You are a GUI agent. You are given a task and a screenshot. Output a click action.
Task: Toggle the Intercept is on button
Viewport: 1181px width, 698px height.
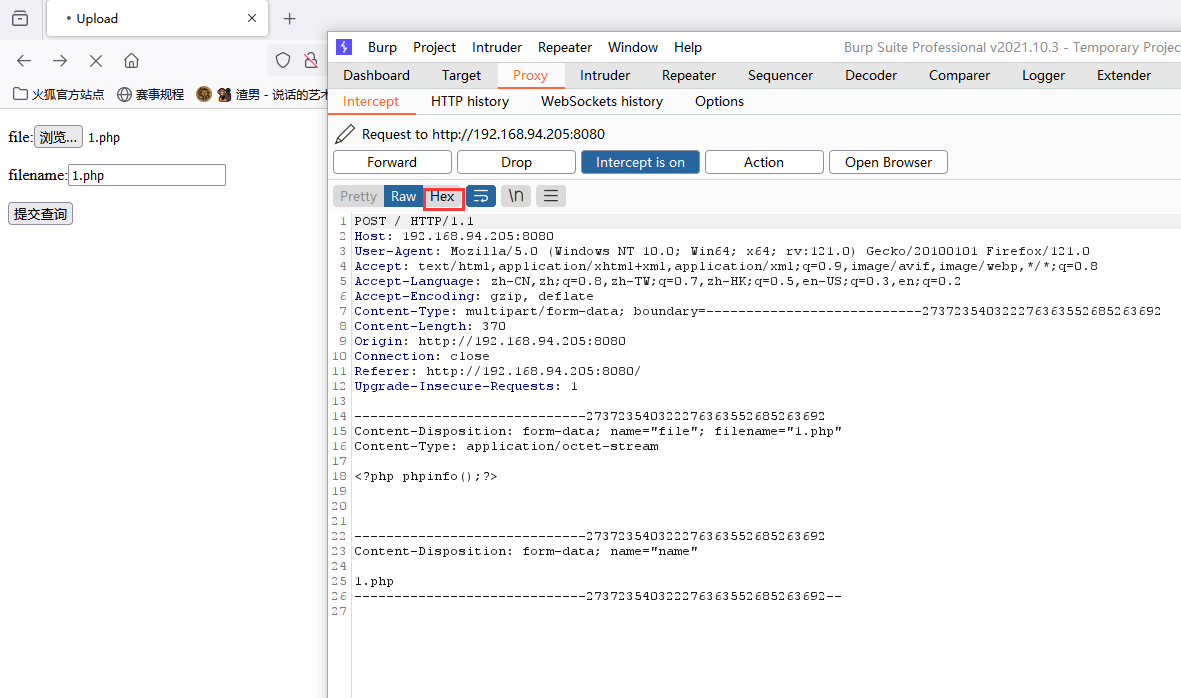pos(640,162)
